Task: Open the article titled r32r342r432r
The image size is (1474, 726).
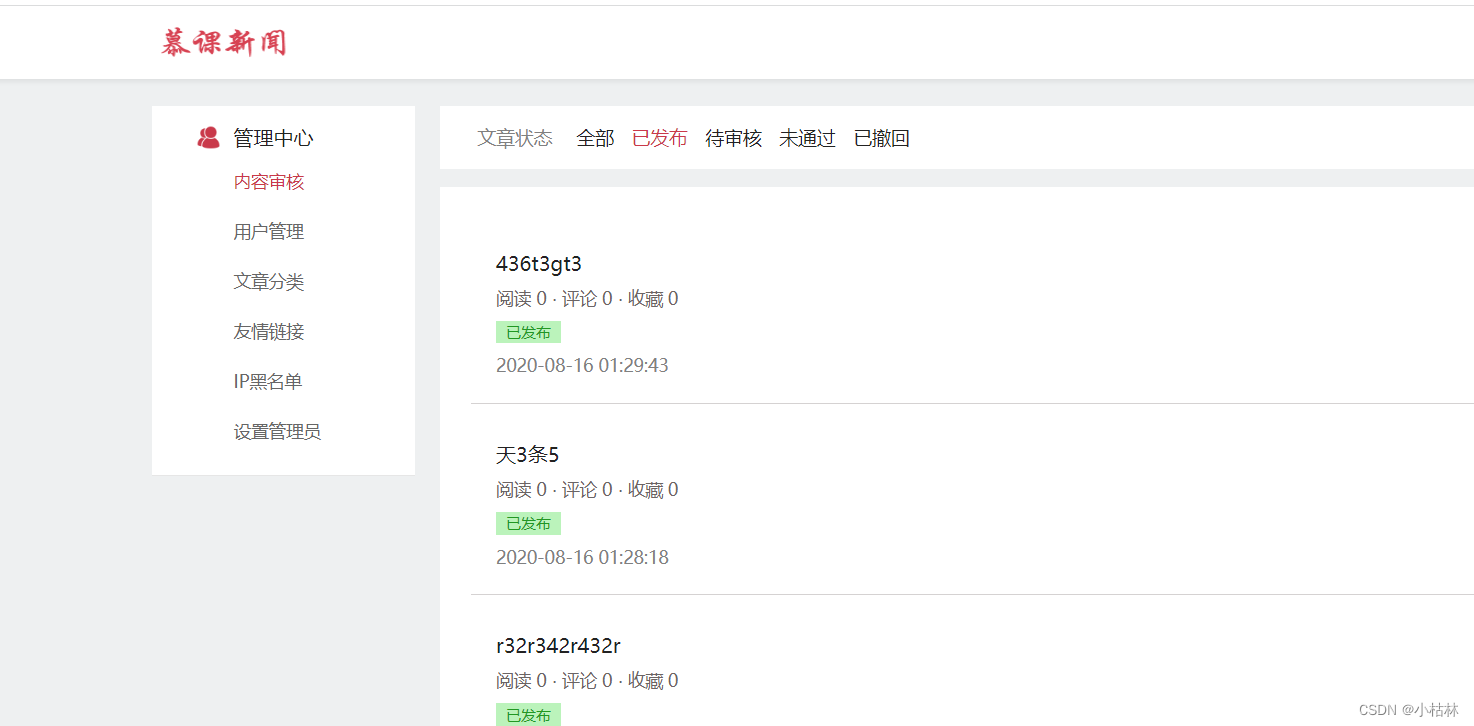Action: (559, 645)
